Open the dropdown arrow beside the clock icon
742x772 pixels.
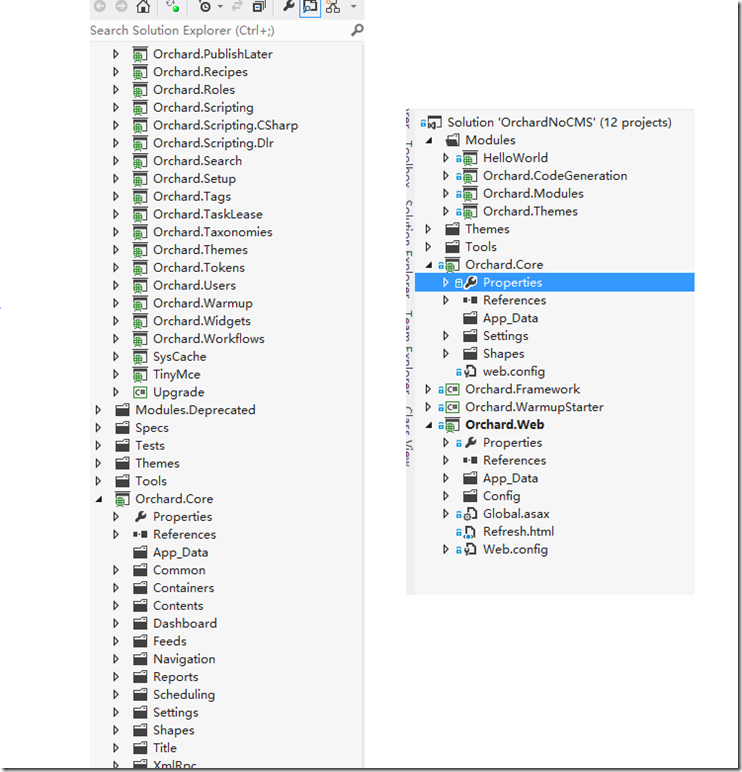click(x=220, y=6)
